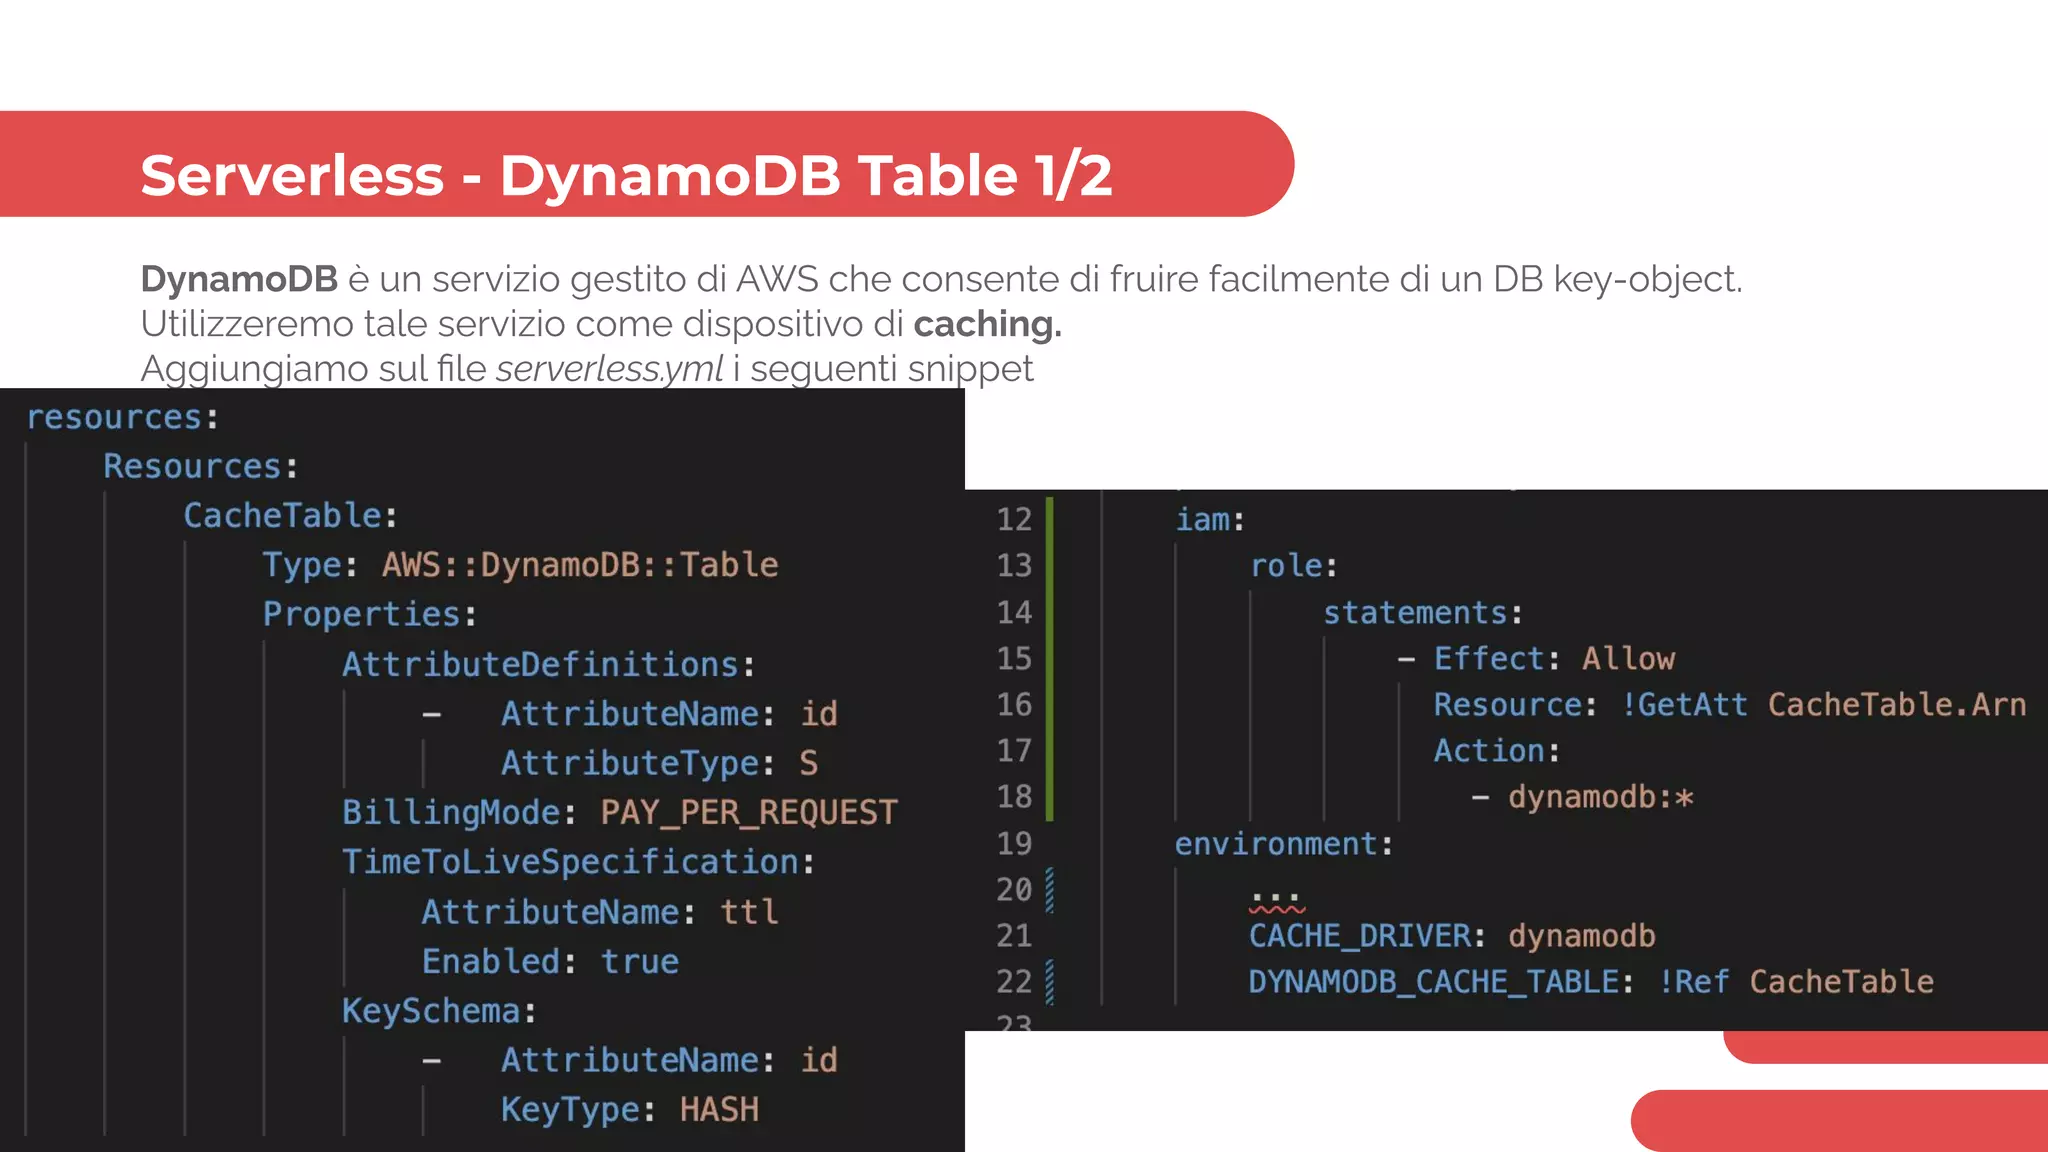Click the 'AWS::DynamoDB::Table' type value
This screenshot has width=2048, height=1152.
[x=579, y=565]
